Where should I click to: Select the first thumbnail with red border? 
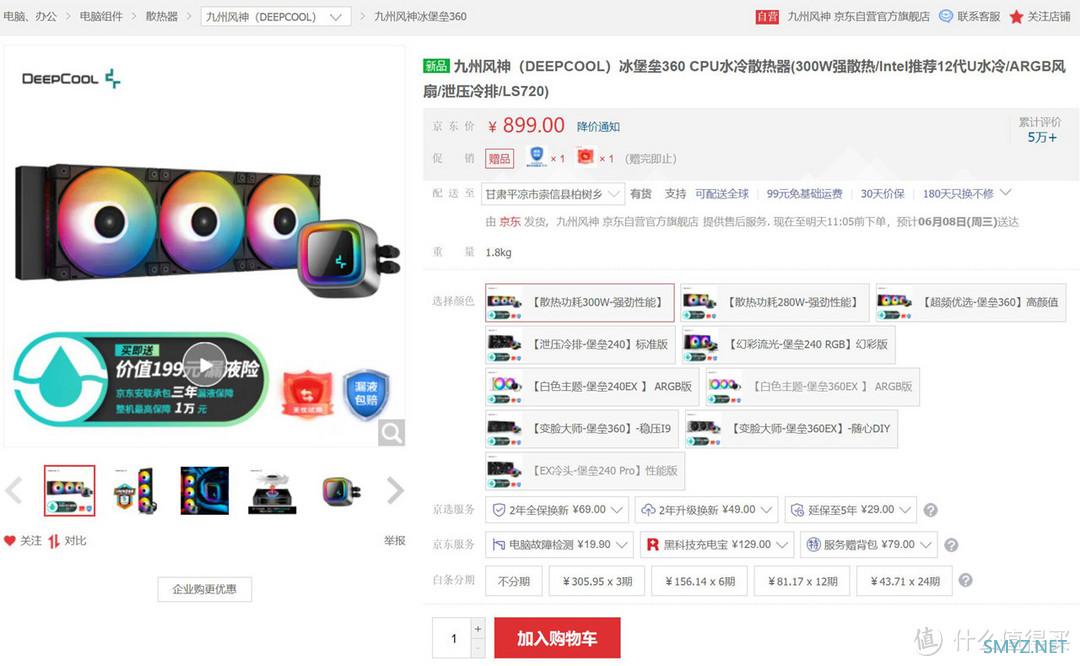[x=70, y=490]
